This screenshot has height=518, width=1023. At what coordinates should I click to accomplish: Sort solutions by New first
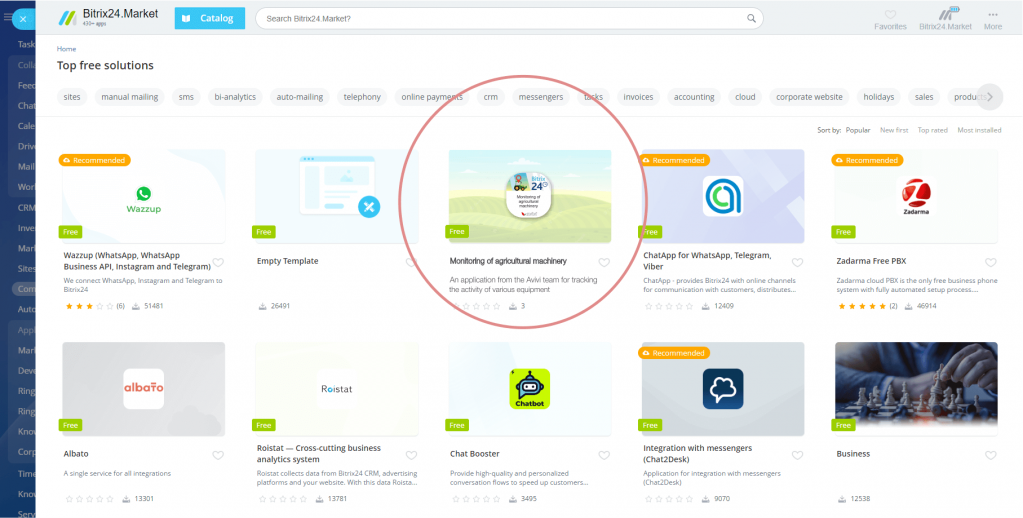[x=894, y=130]
